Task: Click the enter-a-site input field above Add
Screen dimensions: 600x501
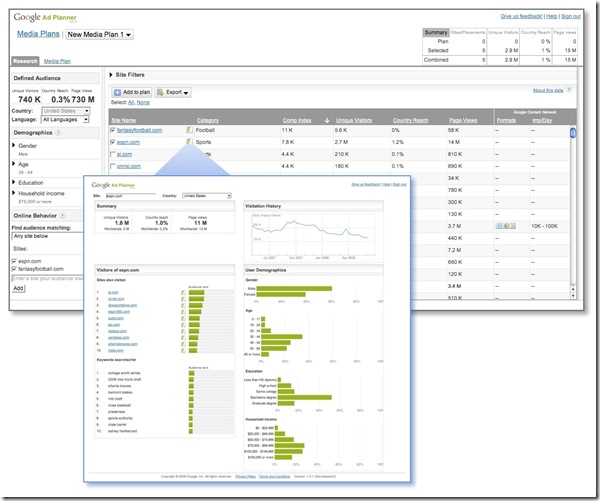Action: (47, 279)
